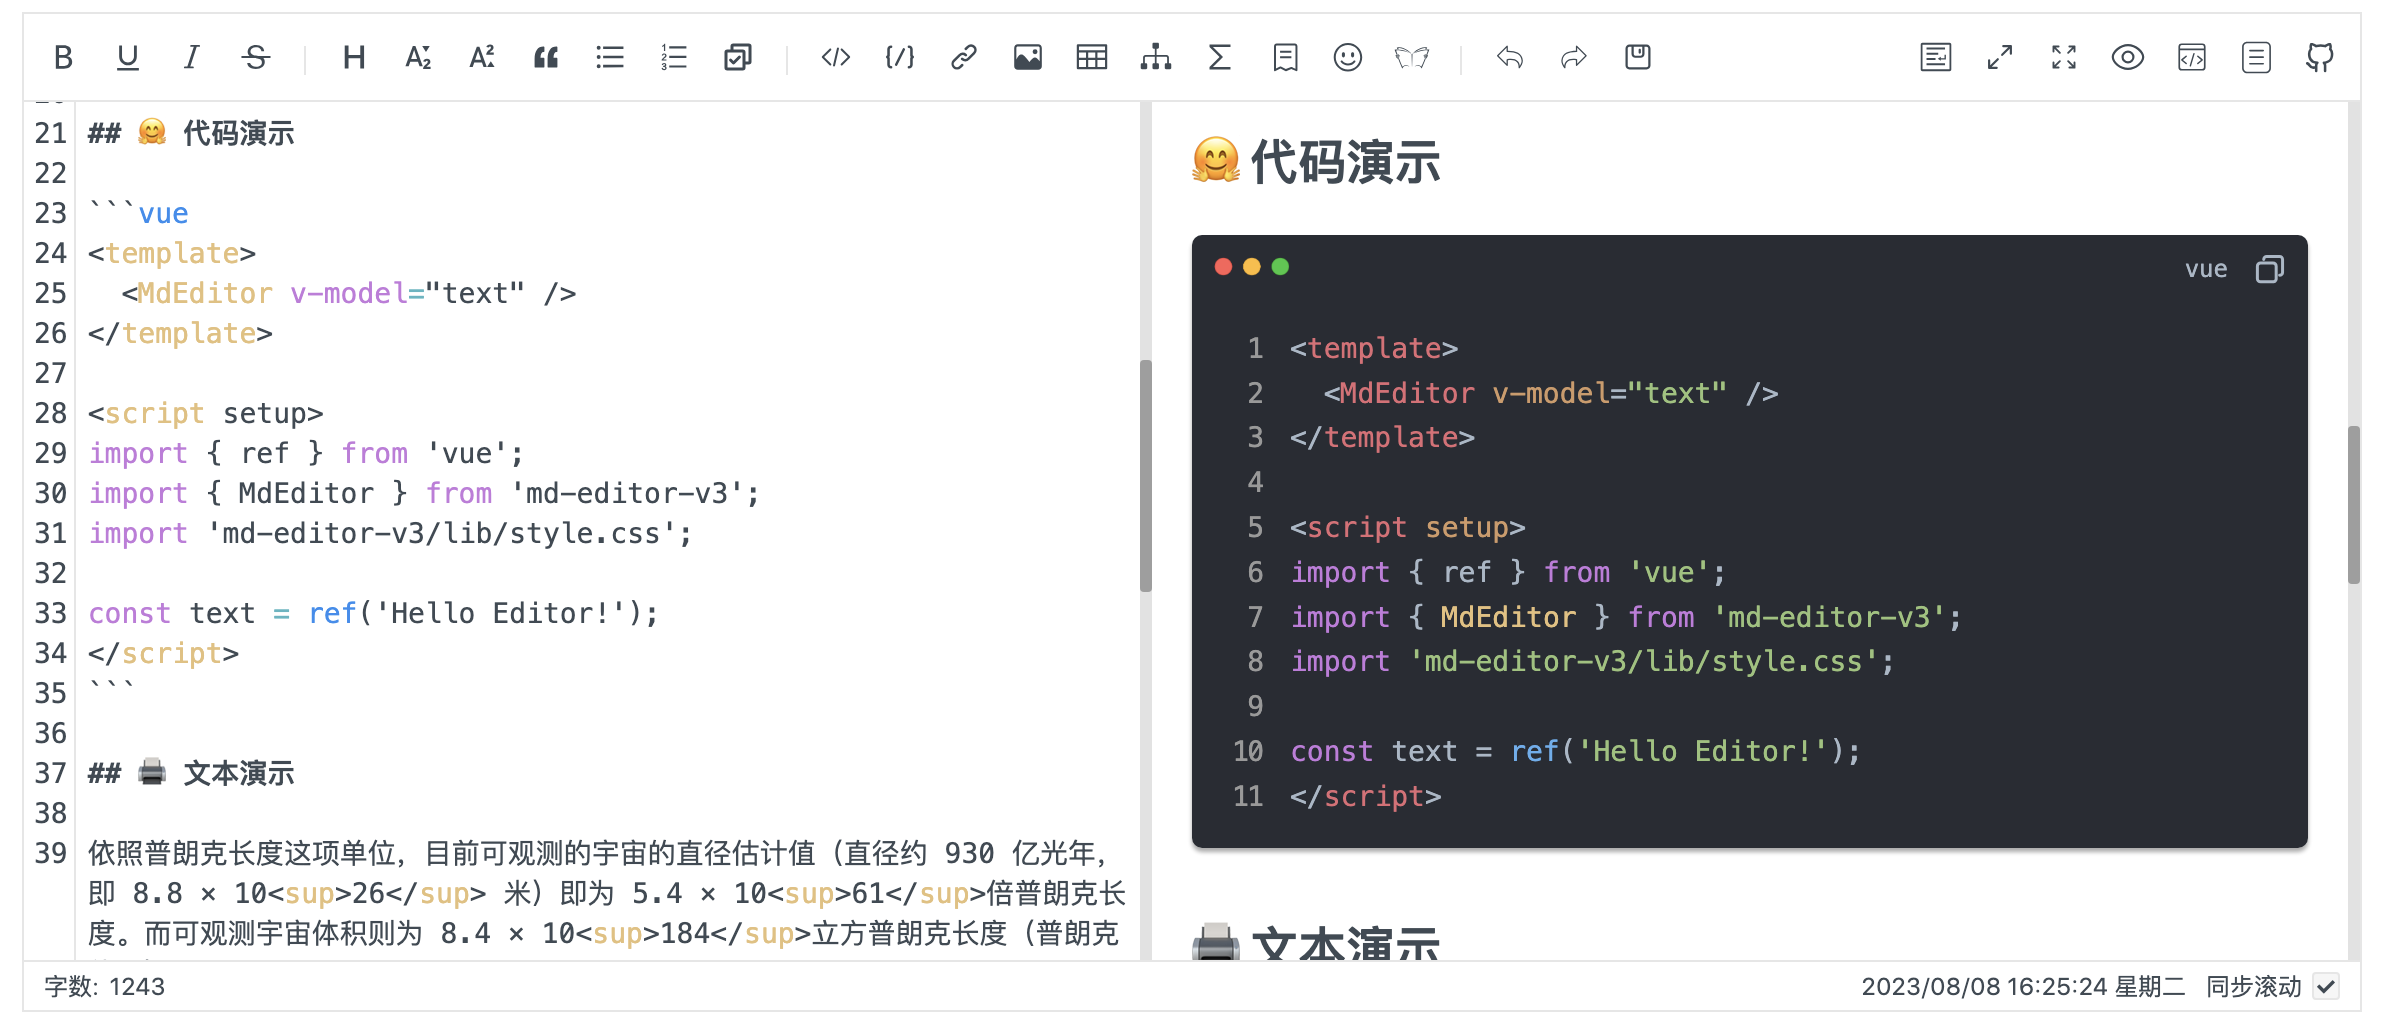The width and height of the screenshot is (2394, 1018).
Task: Open the heading (H) menu
Action: pos(353,57)
